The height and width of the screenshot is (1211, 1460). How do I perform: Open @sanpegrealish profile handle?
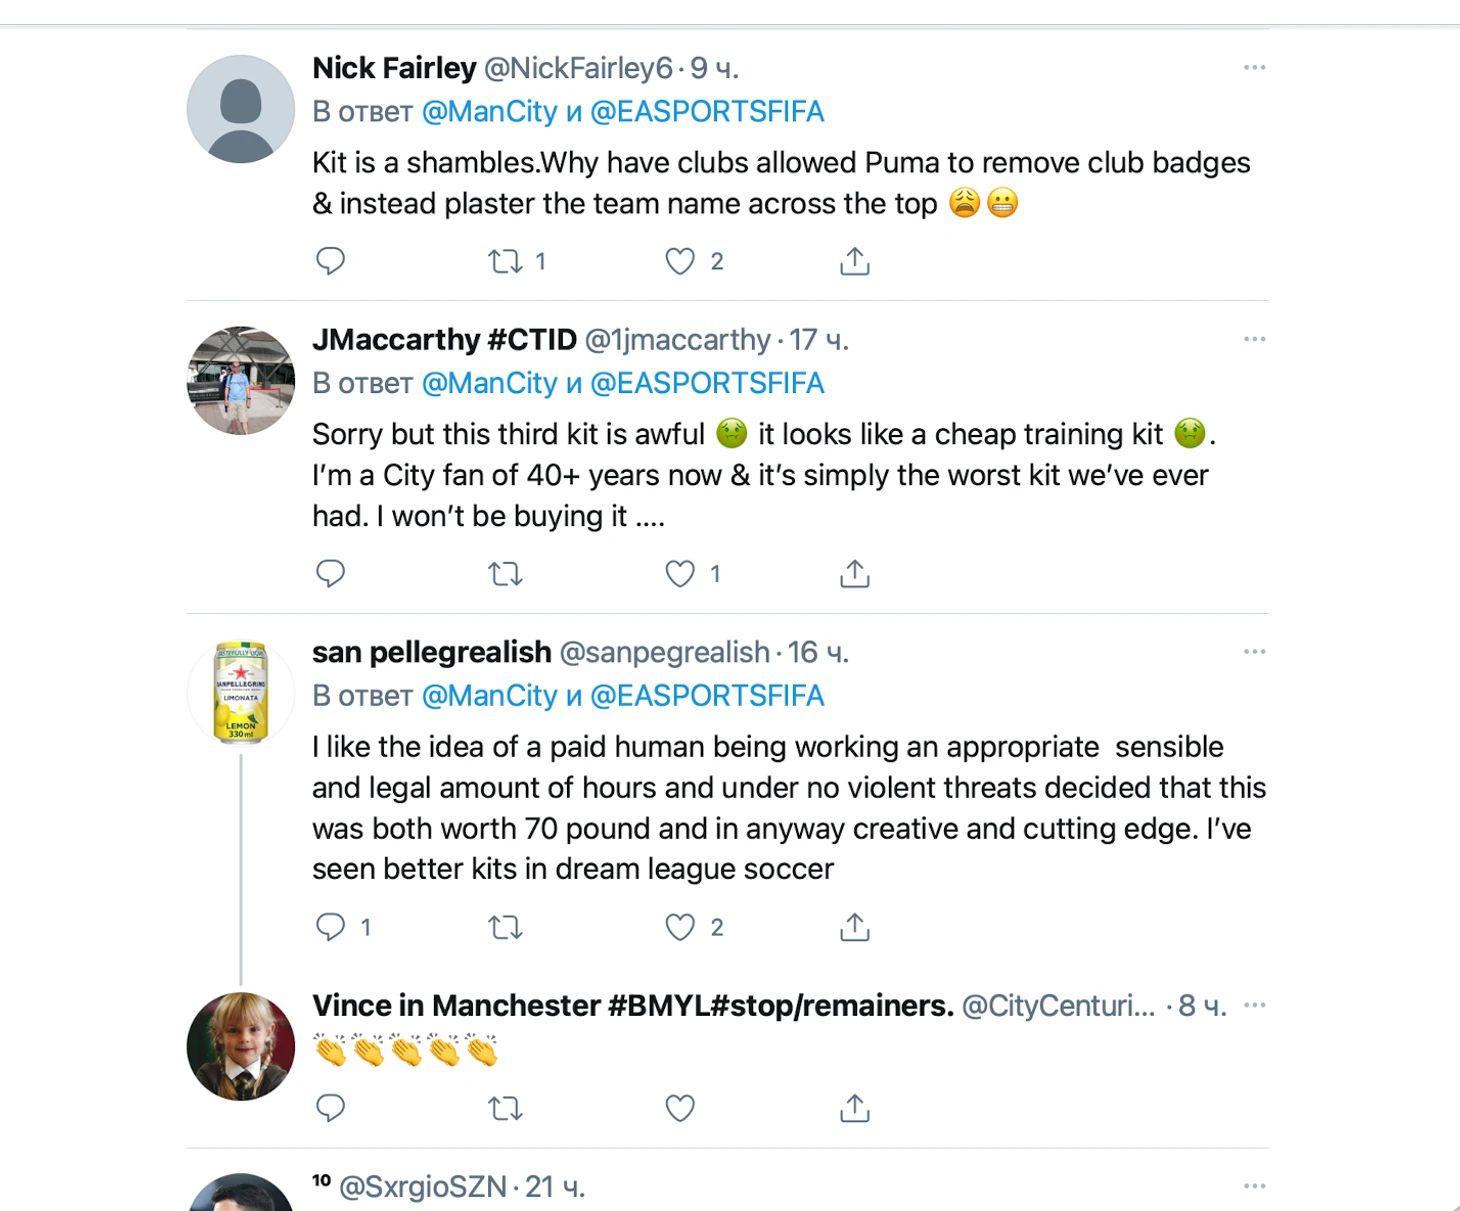[x=664, y=652]
